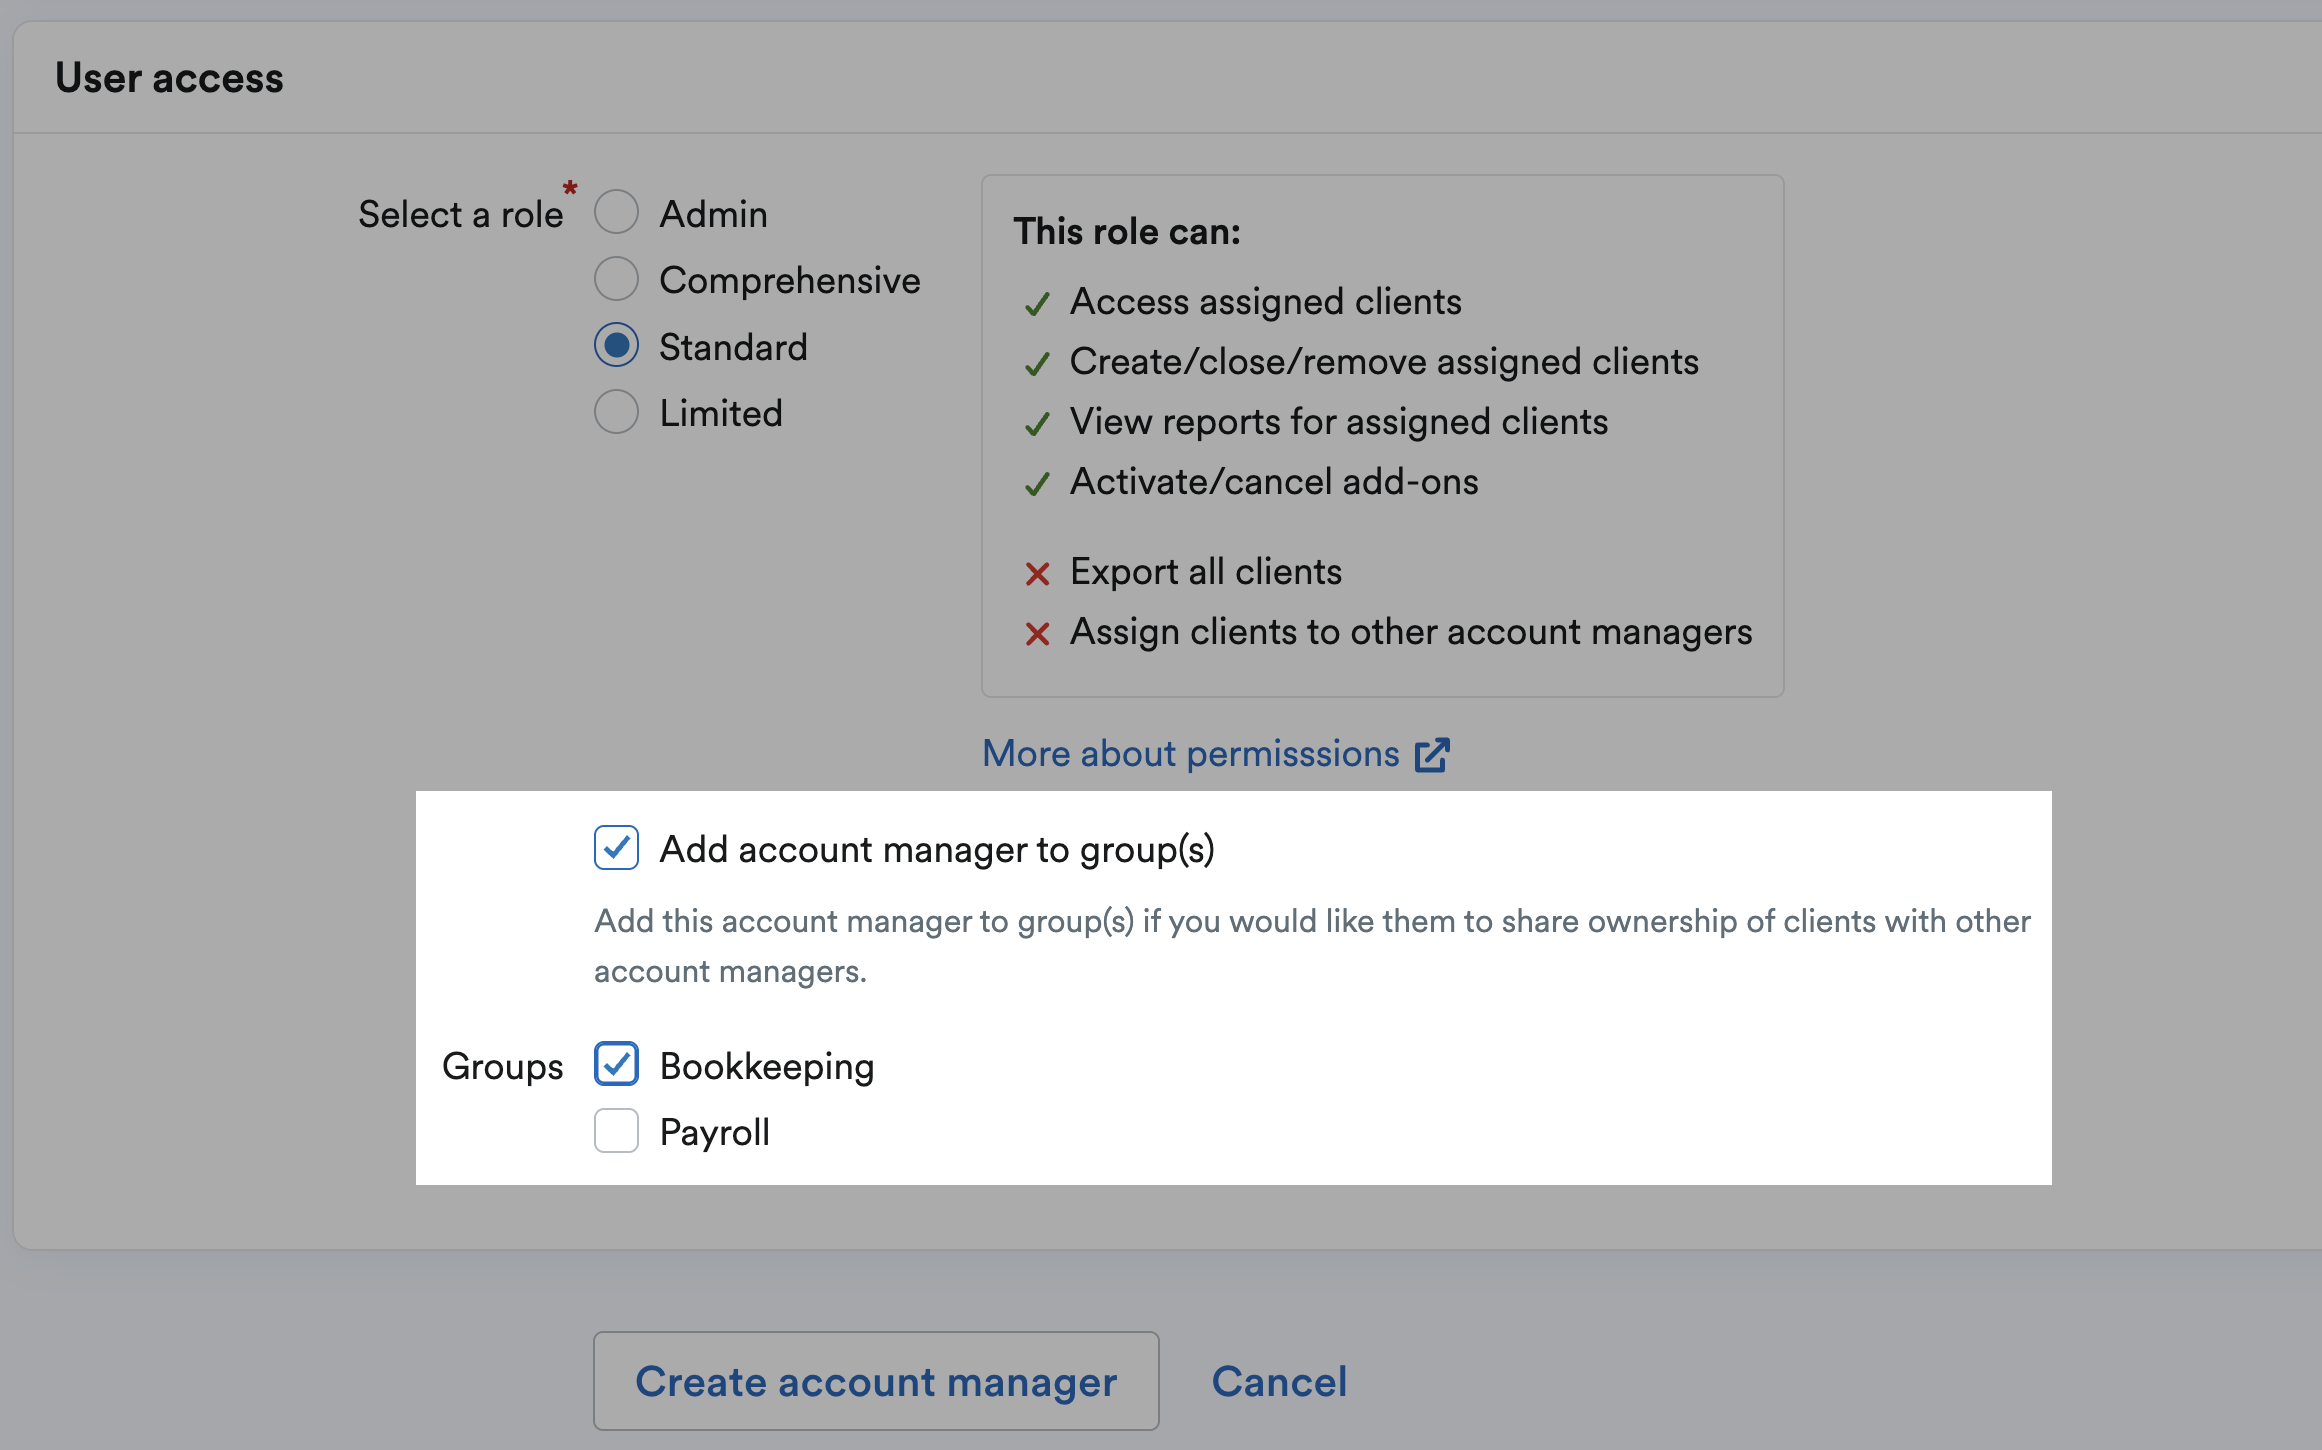The width and height of the screenshot is (2322, 1450).
Task: Toggle Add account manager to group(s) checkbox
Action: 616,848
